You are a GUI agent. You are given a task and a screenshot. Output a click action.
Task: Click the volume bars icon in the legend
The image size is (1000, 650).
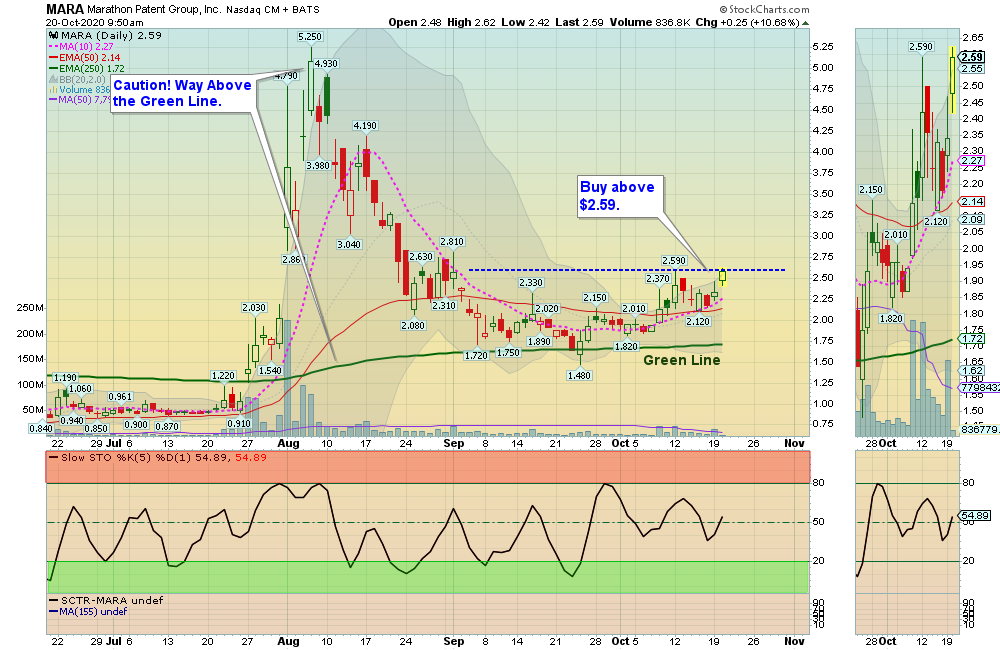tap(54, 90)
